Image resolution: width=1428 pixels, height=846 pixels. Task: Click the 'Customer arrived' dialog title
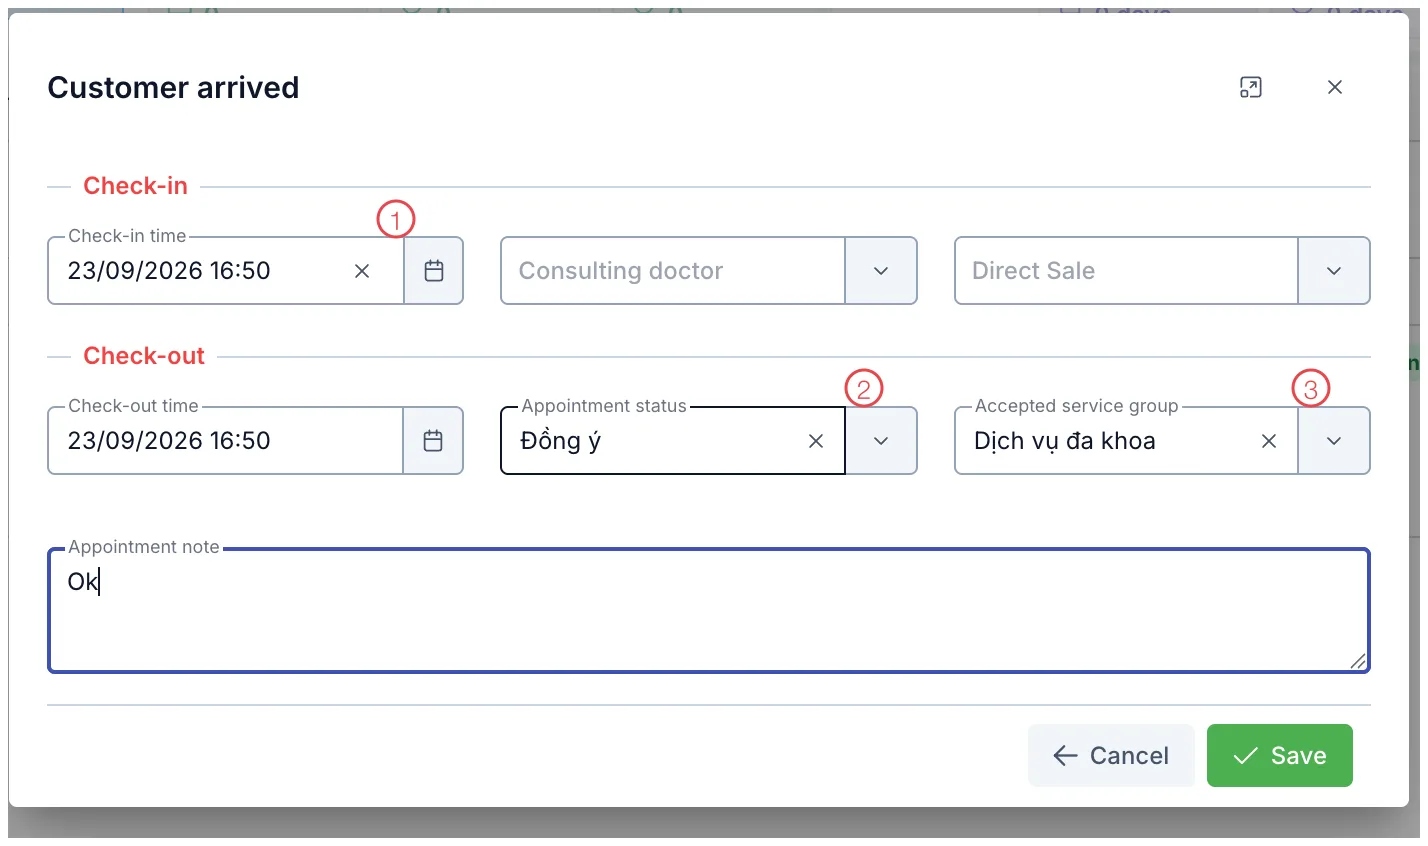[173, 88]
